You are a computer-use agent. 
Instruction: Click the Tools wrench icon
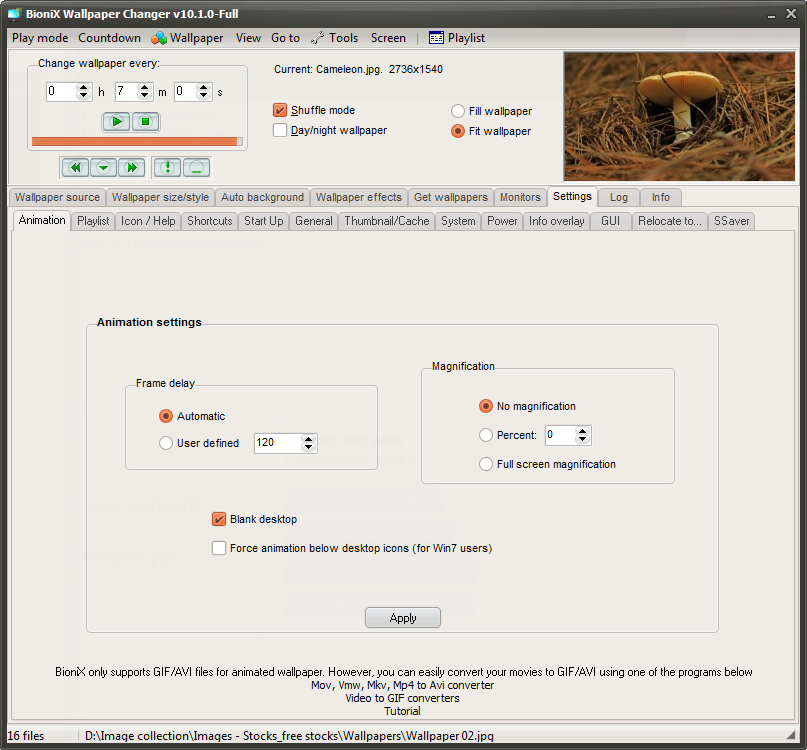(x=318, y=38)
